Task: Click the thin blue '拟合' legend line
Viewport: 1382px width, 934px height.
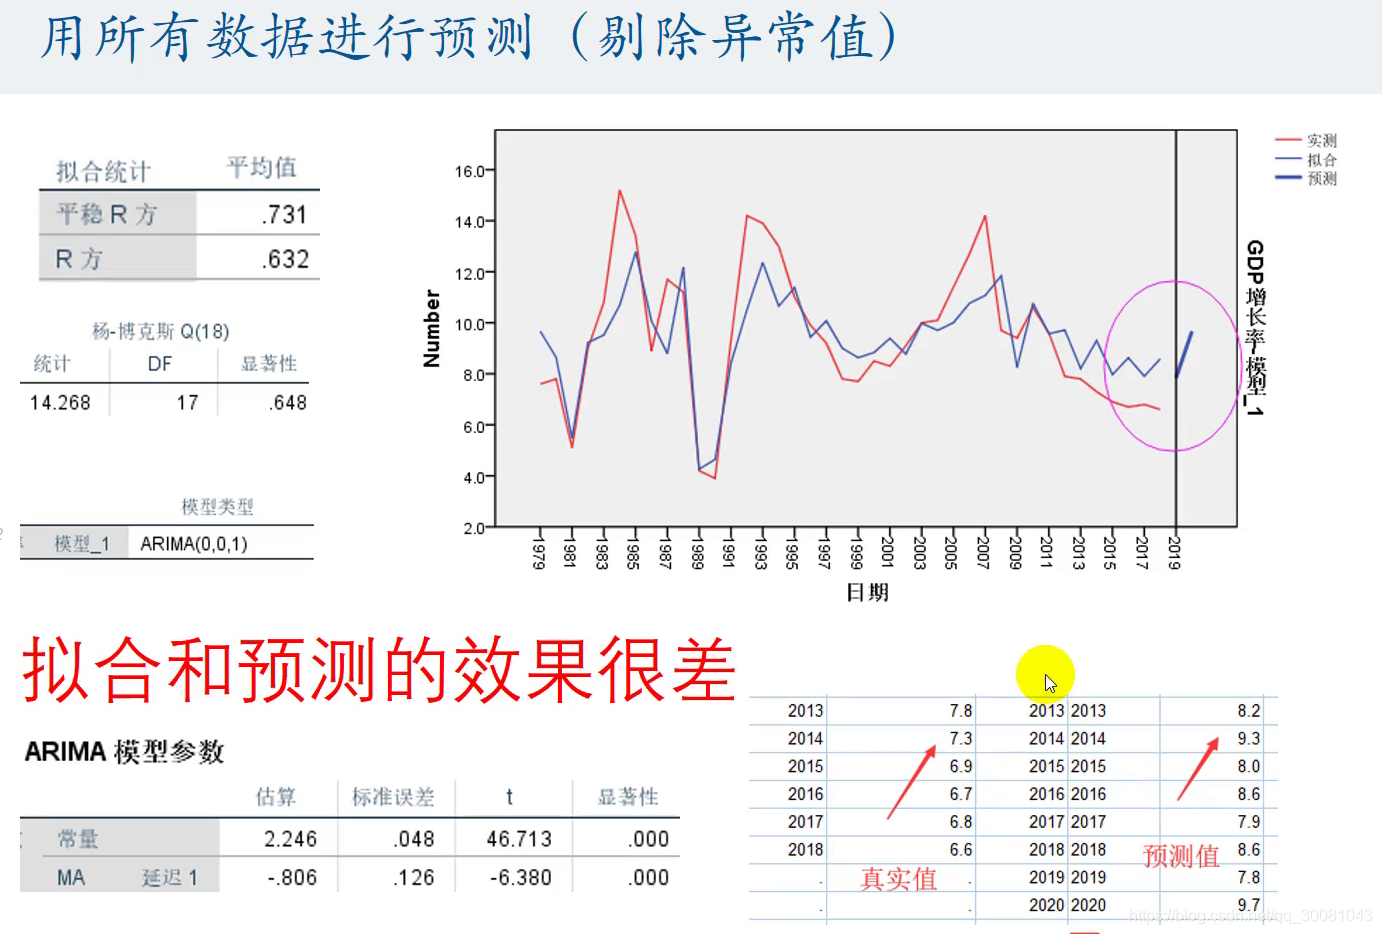Action: pyautogui.click(x=1288, y=159)
